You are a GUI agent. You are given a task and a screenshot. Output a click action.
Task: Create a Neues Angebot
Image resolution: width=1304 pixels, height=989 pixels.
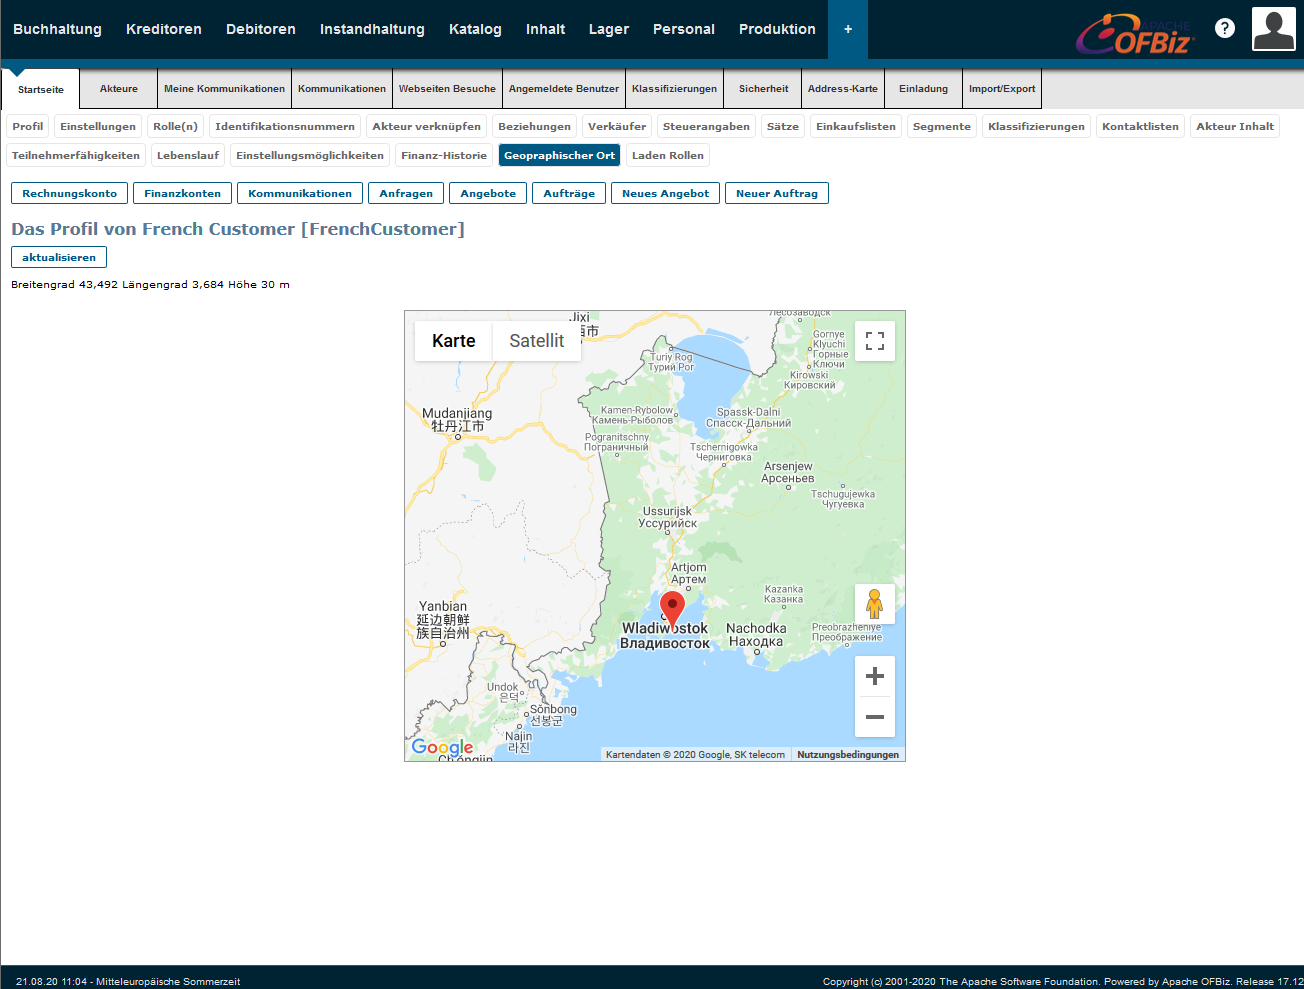[665, 193]
